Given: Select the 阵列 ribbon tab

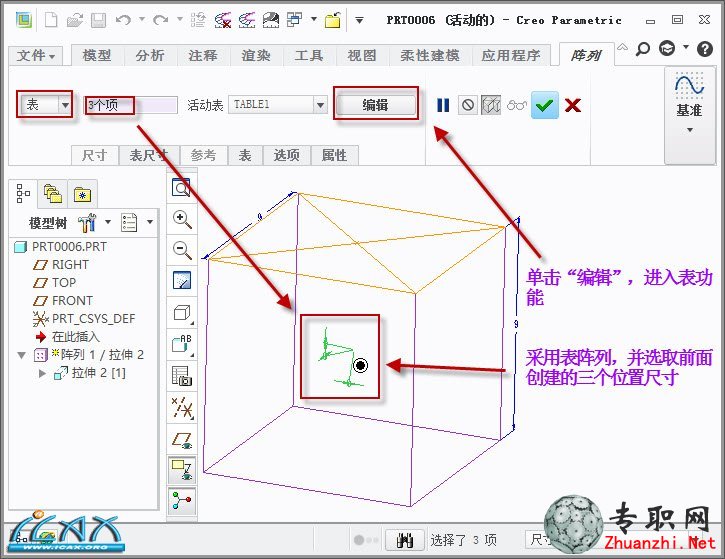Looking at the screenshot, I should point(586,55).
